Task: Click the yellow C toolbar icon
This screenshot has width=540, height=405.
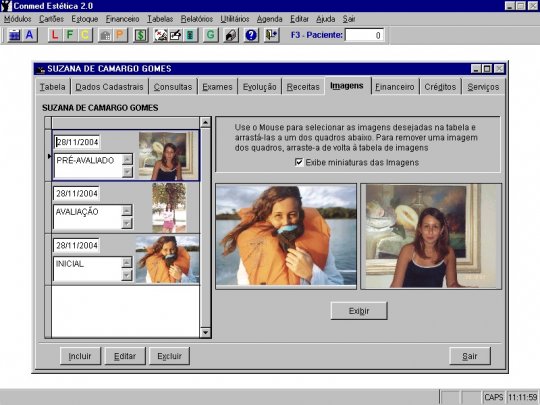Action: click(x=85, y=35)
